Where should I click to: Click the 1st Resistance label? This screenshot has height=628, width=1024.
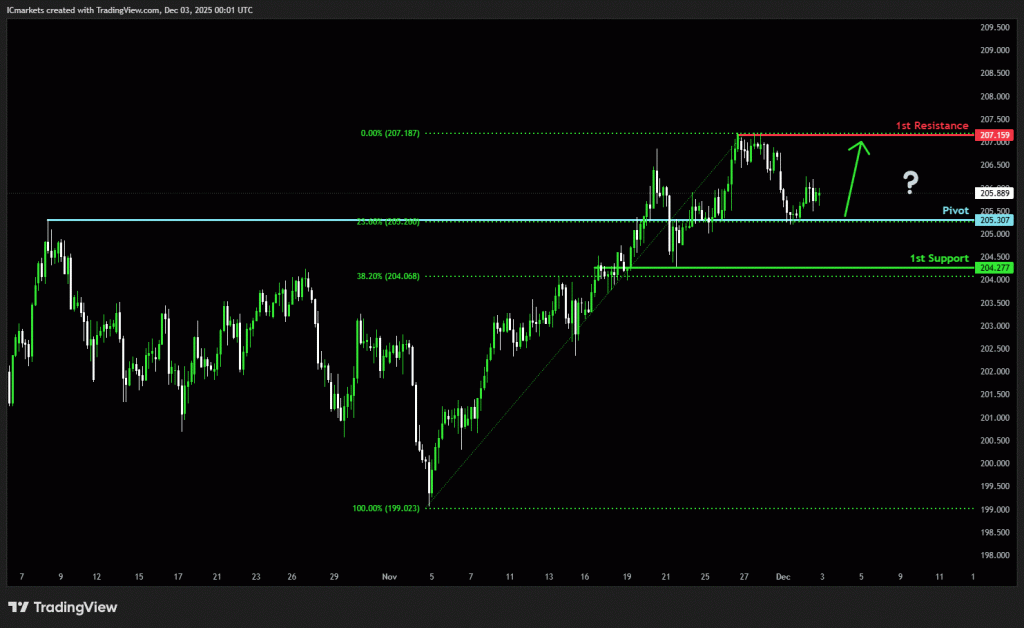coord(931,126)
